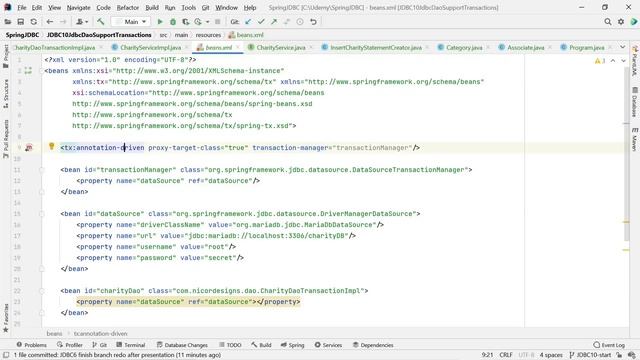
Task: Open the JDBC10-start Git branch menu
Action: [x=590, y=355]
